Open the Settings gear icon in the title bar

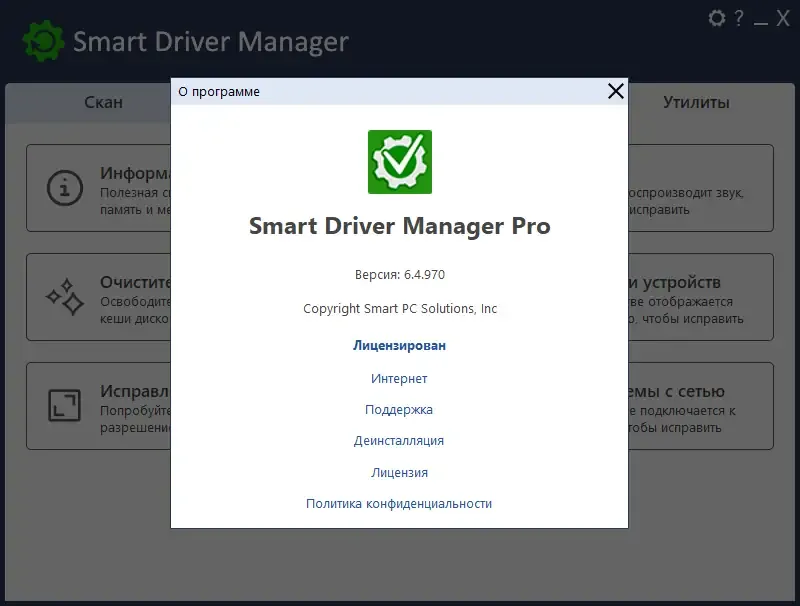[x=716, y=18]
